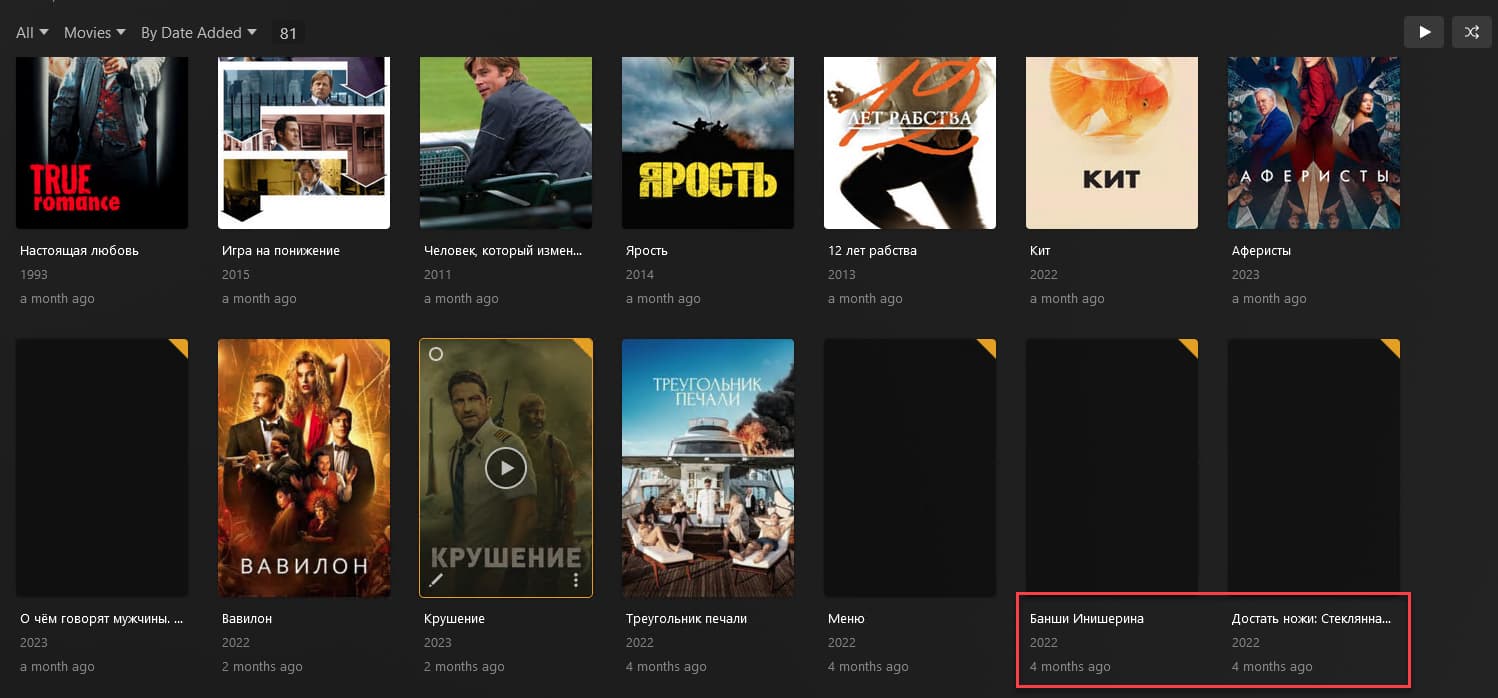Open Игра на понижение poster

pos(304,143)
